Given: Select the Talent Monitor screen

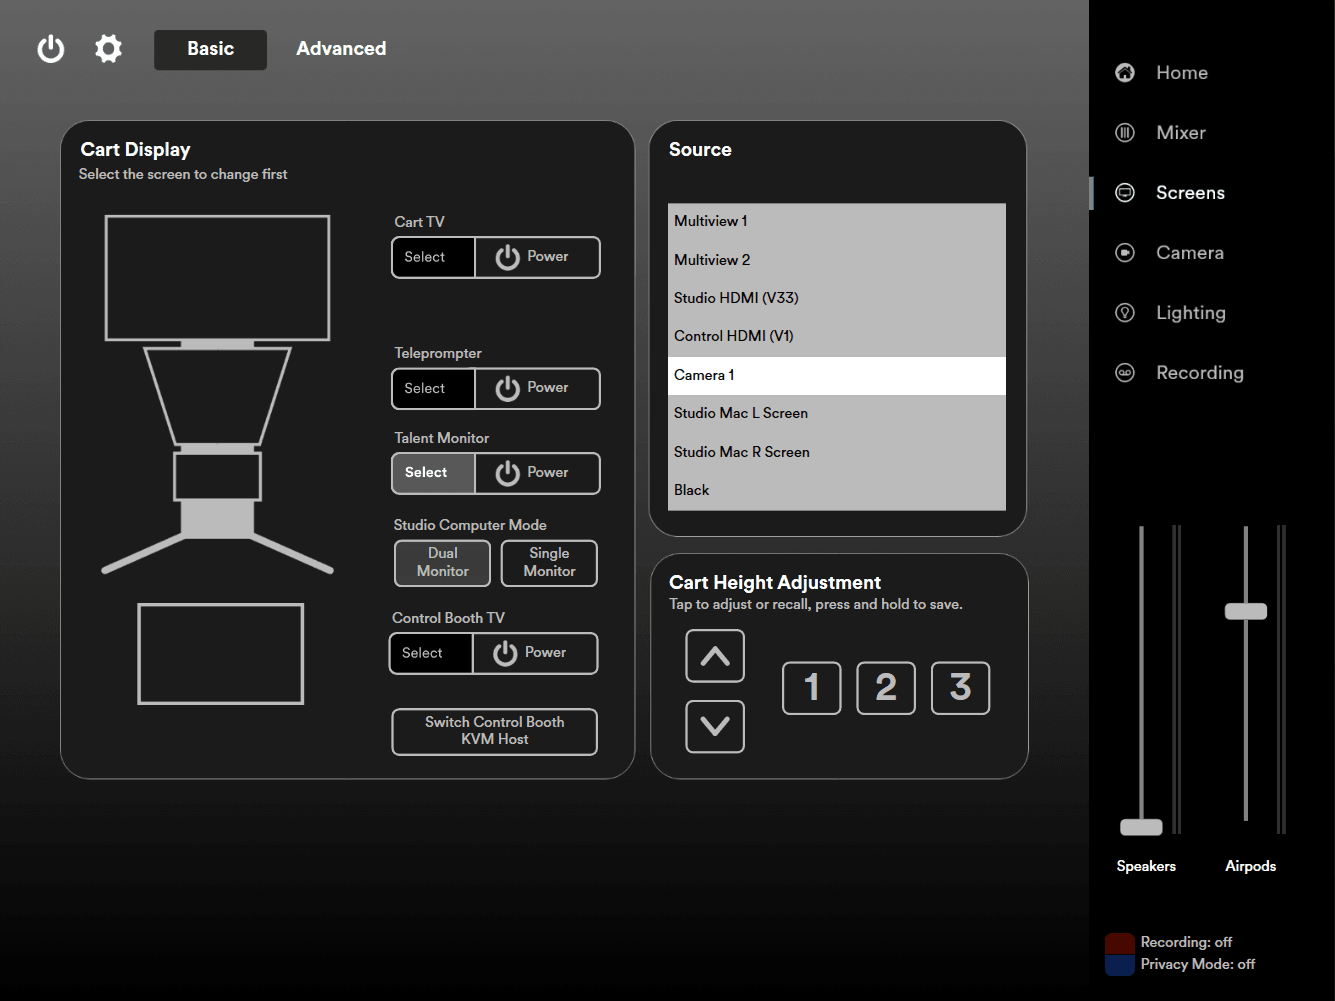Looking at the screenshot, I should point(433,473).
